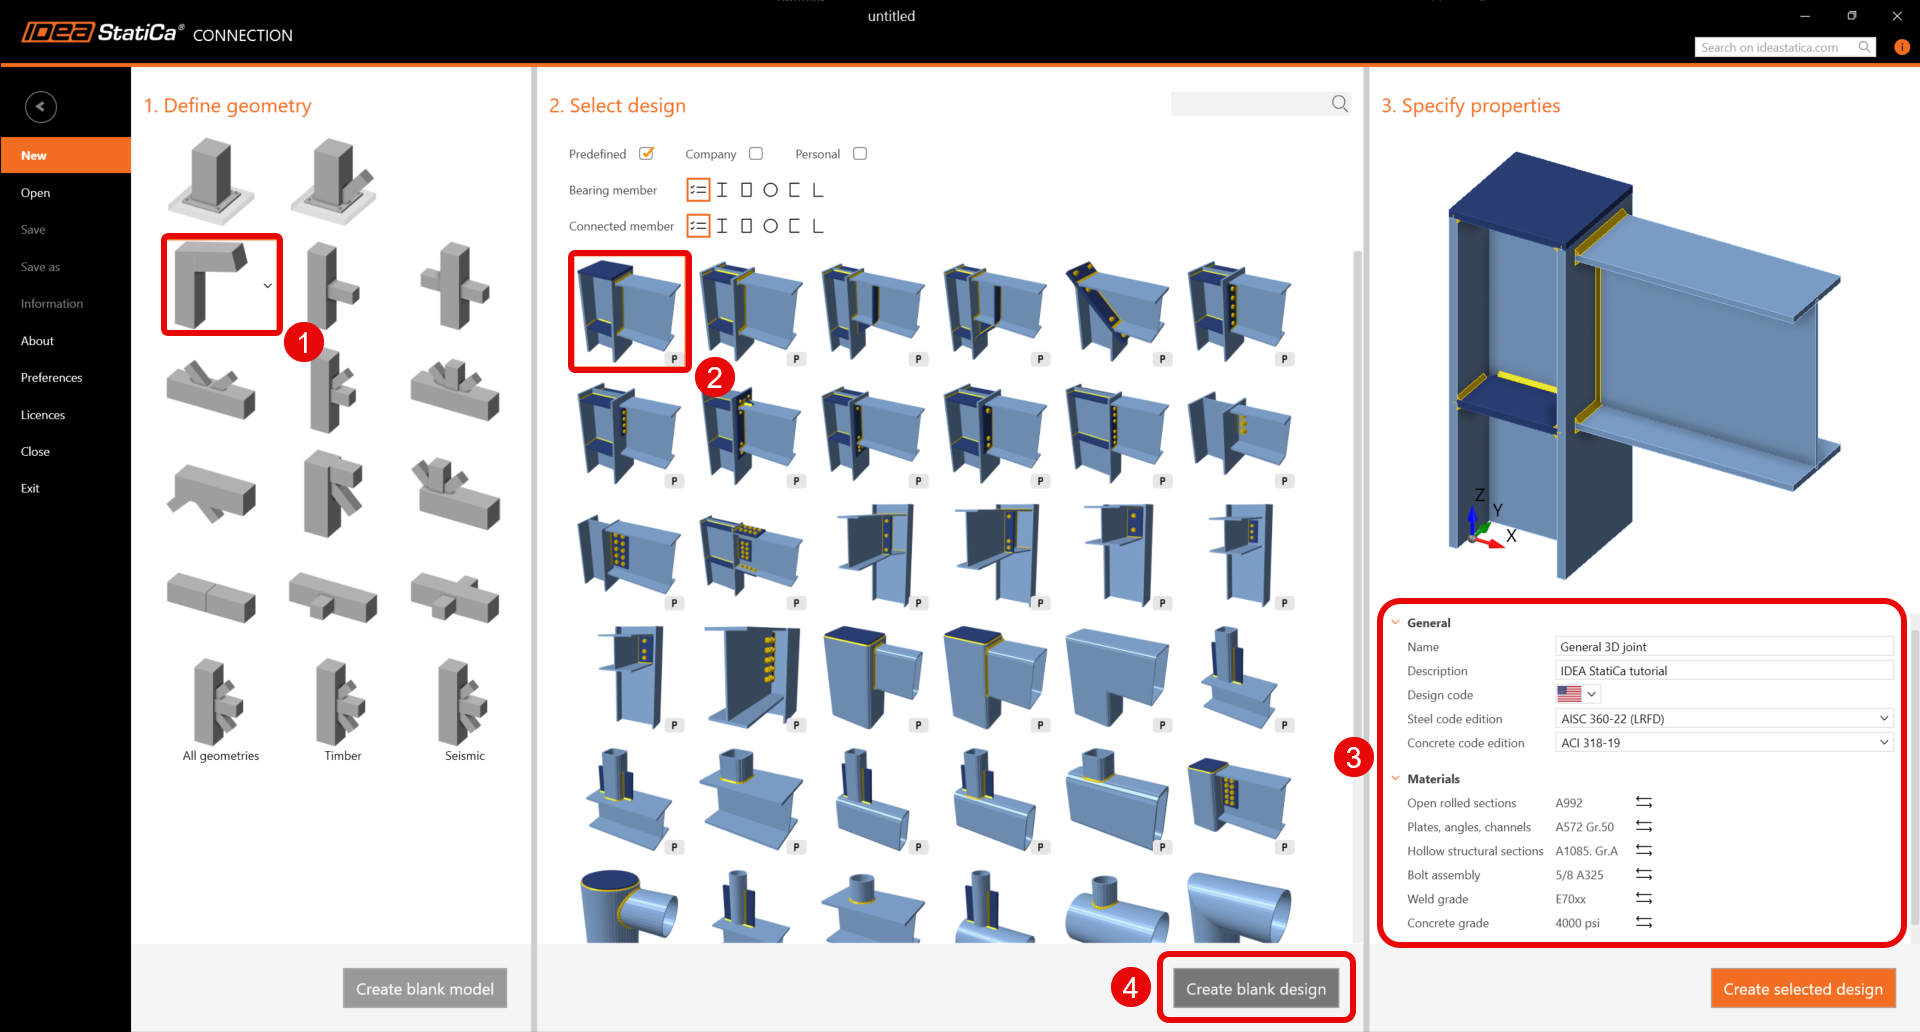The image size is (1920, 1032).
Task: Uncheck the Predefined checkbox
Action: tap(646, 154)
